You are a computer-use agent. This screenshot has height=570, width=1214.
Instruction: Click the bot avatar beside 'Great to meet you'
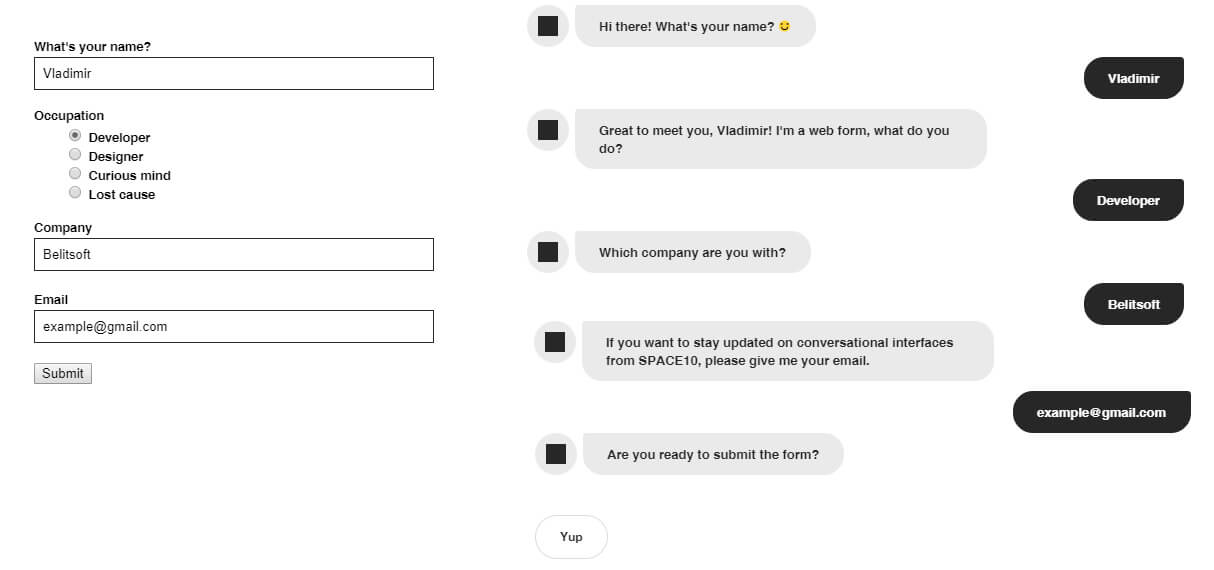[x=547, y=130]
